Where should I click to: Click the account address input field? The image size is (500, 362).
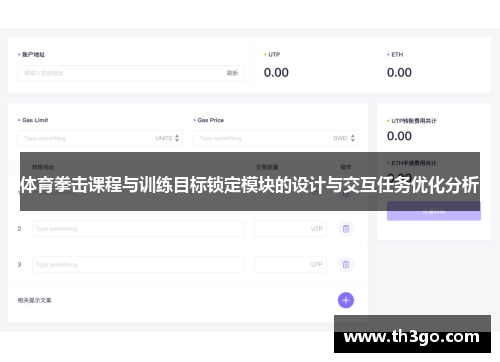pos(131,73)
